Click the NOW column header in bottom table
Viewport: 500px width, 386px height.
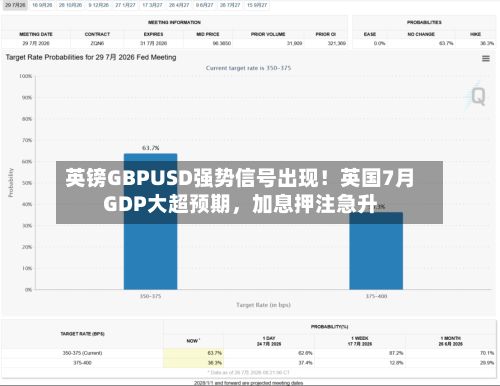point(193,341)
